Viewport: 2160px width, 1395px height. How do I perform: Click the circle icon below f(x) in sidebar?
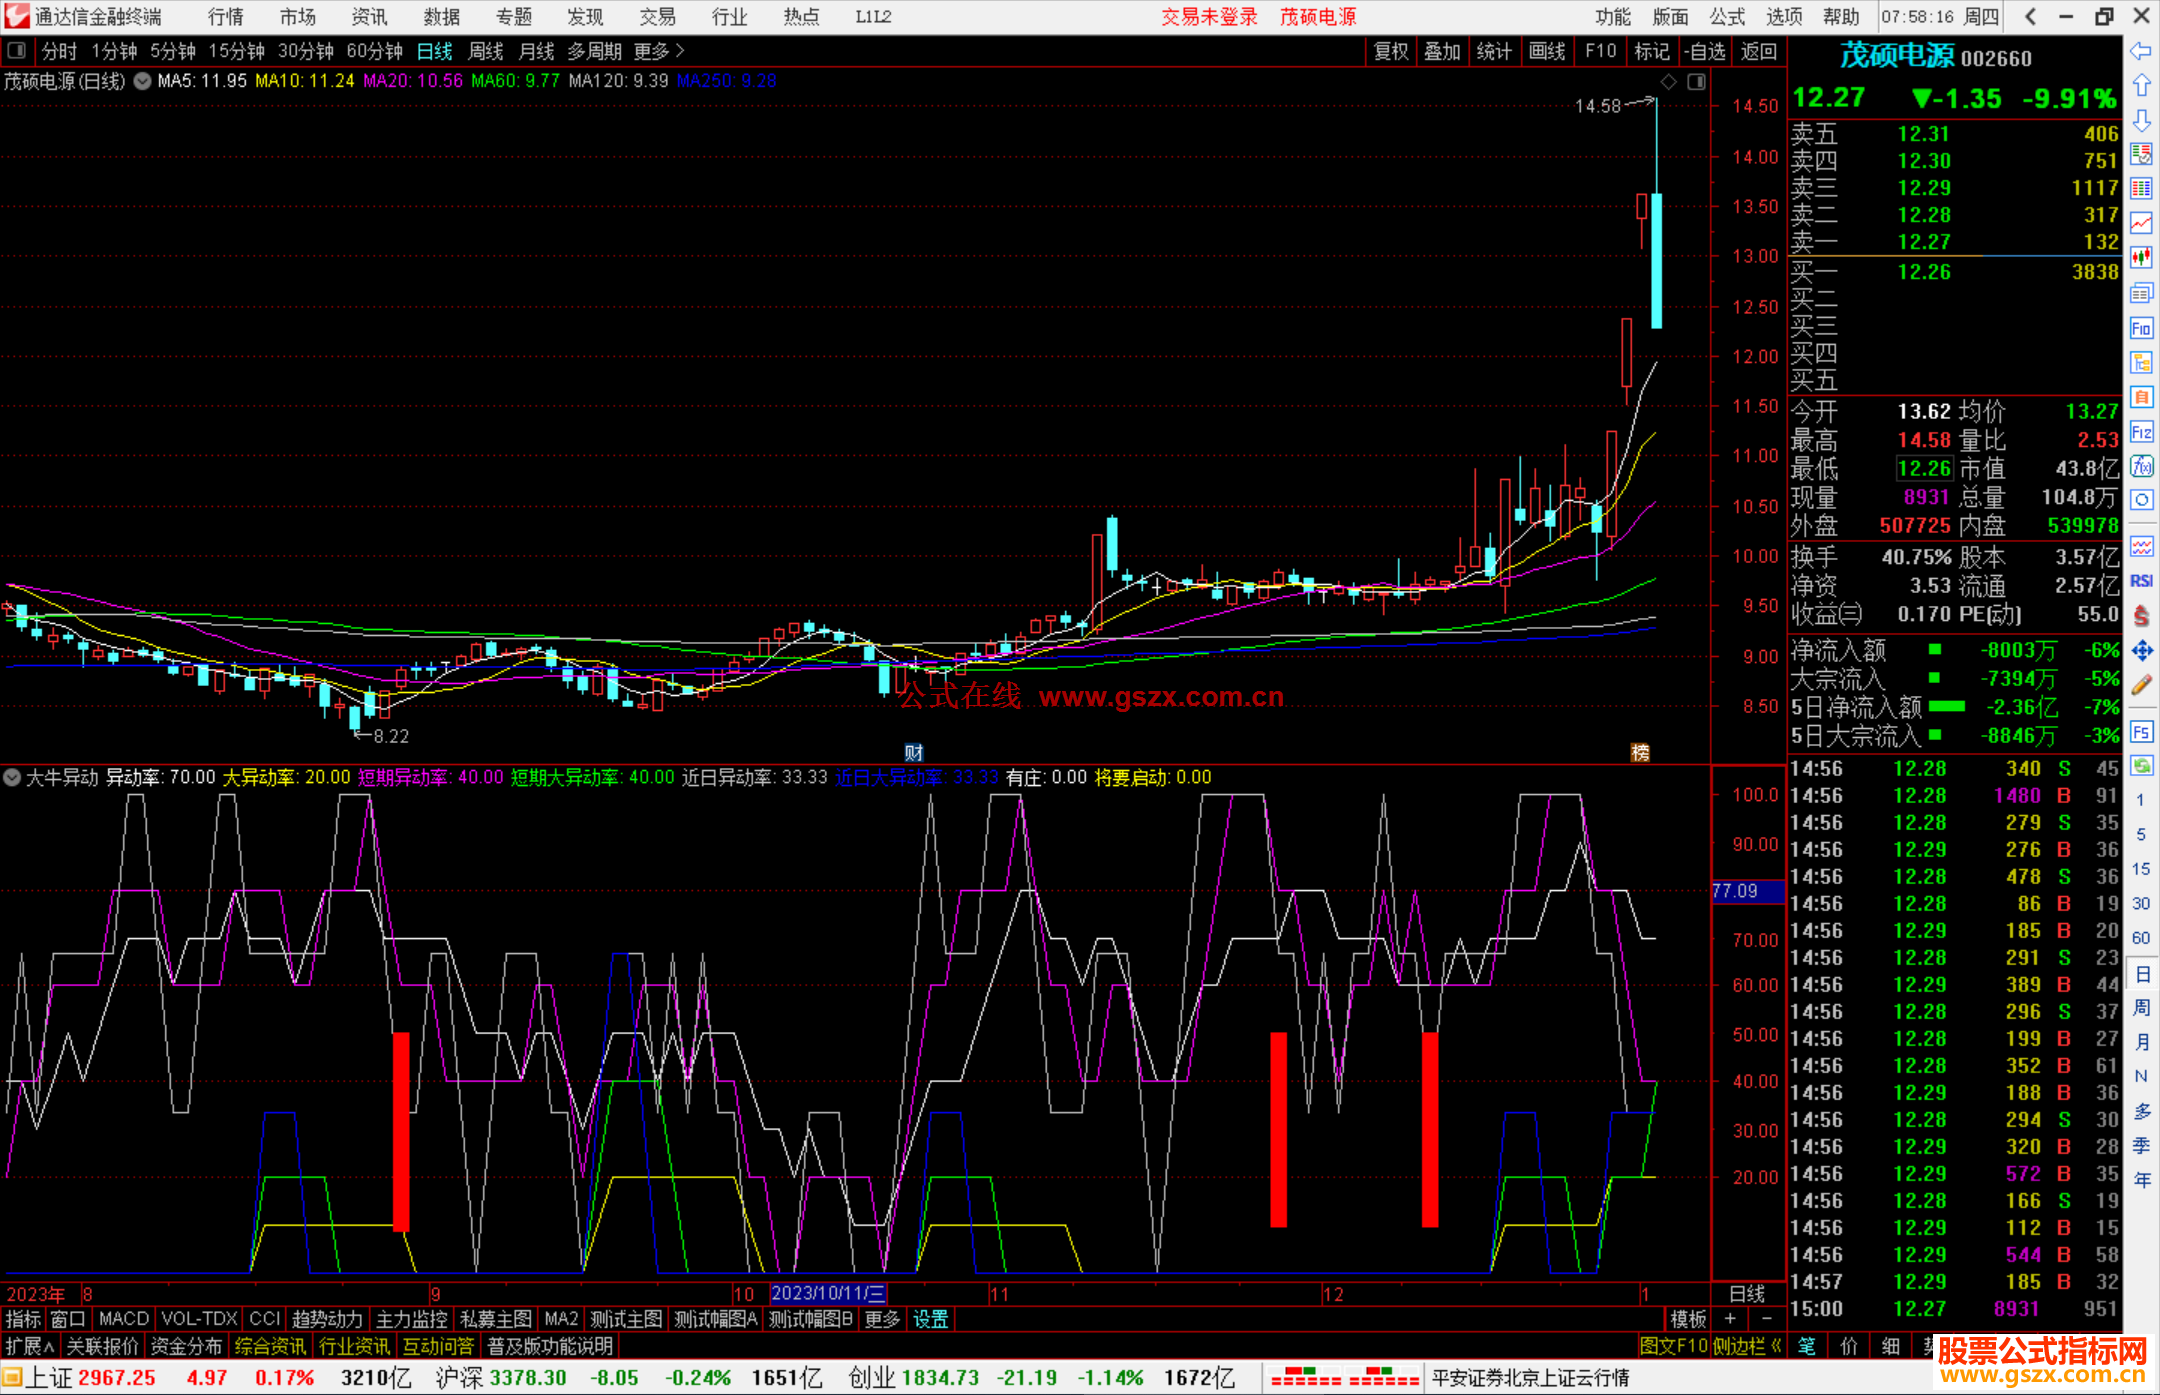click(2141, 500)
